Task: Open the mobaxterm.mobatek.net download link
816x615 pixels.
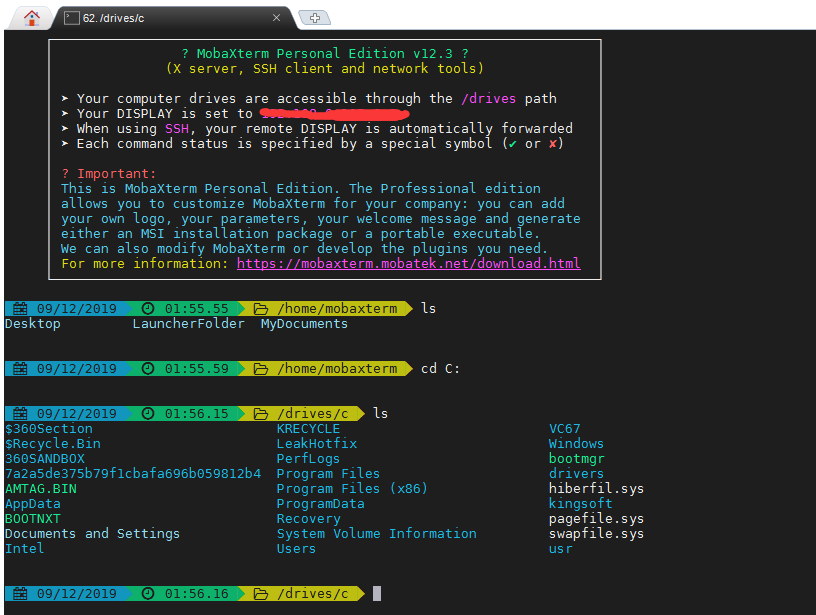Action: click(x=409, y=263)
